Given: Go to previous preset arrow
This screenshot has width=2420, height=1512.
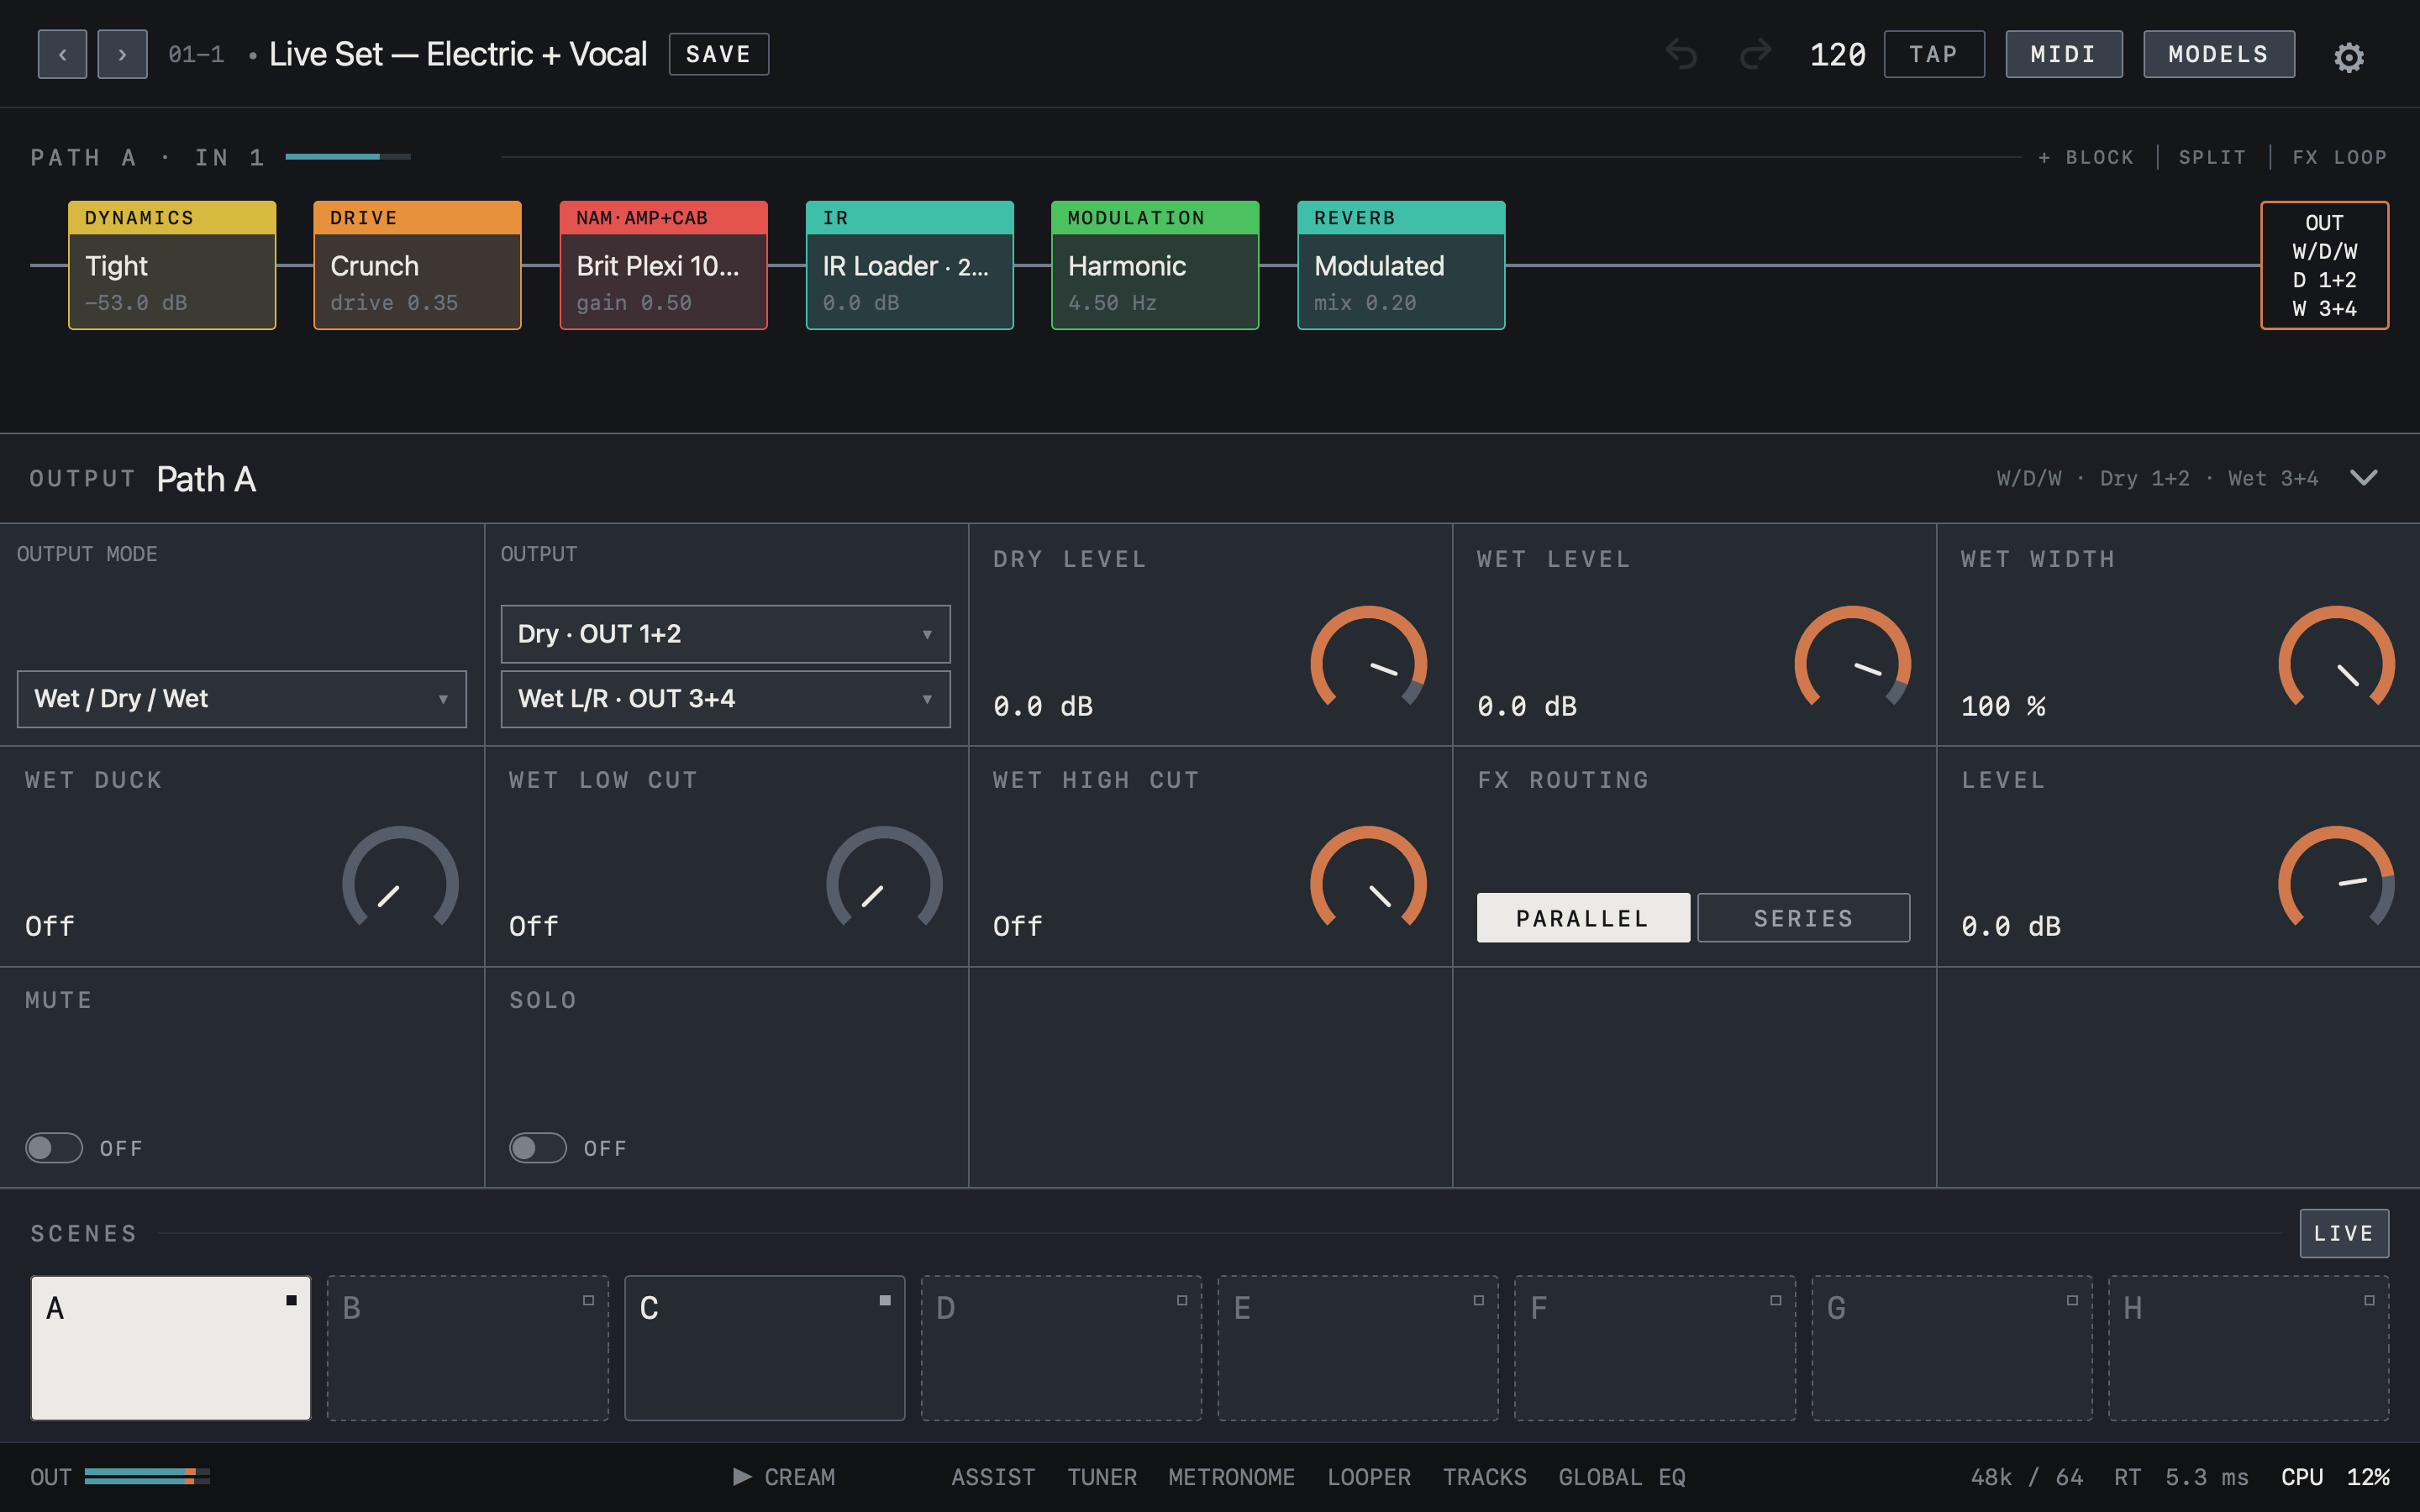Looking at the screenshot, I should [x=62, y=54].
